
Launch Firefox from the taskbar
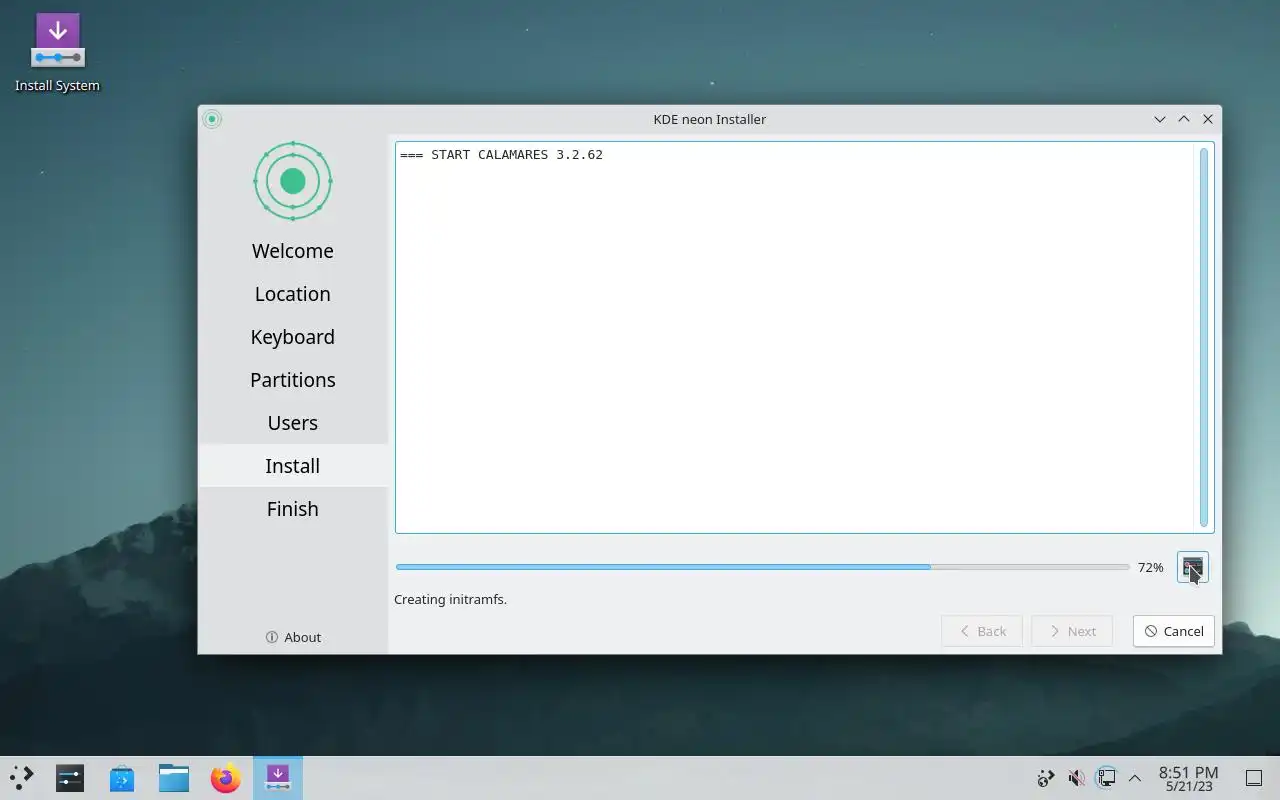pos(226,777)
